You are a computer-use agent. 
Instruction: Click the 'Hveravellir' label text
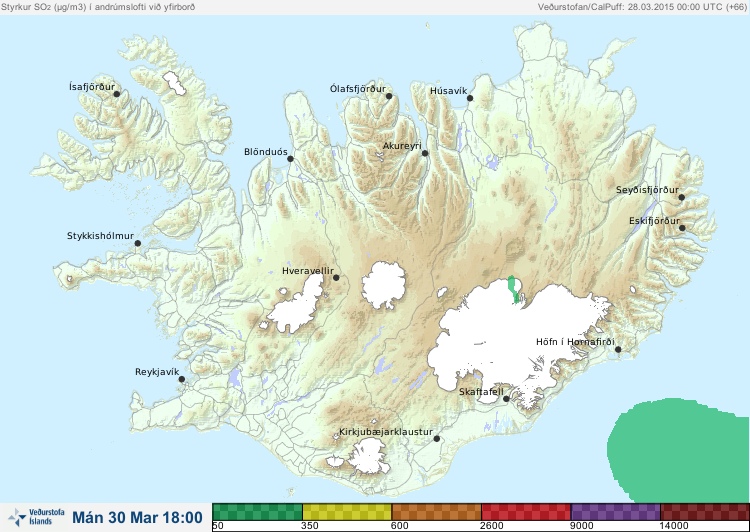click(x=308, y=271)
